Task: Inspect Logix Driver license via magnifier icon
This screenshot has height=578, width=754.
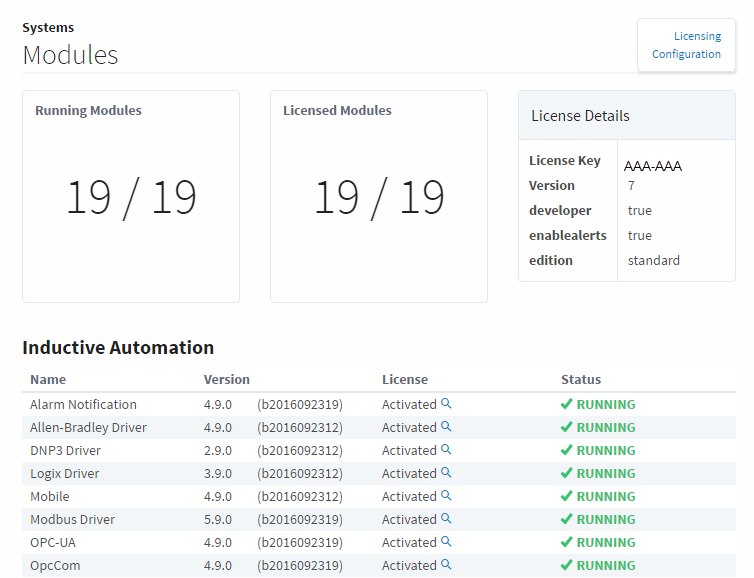Action: [447, 473]
